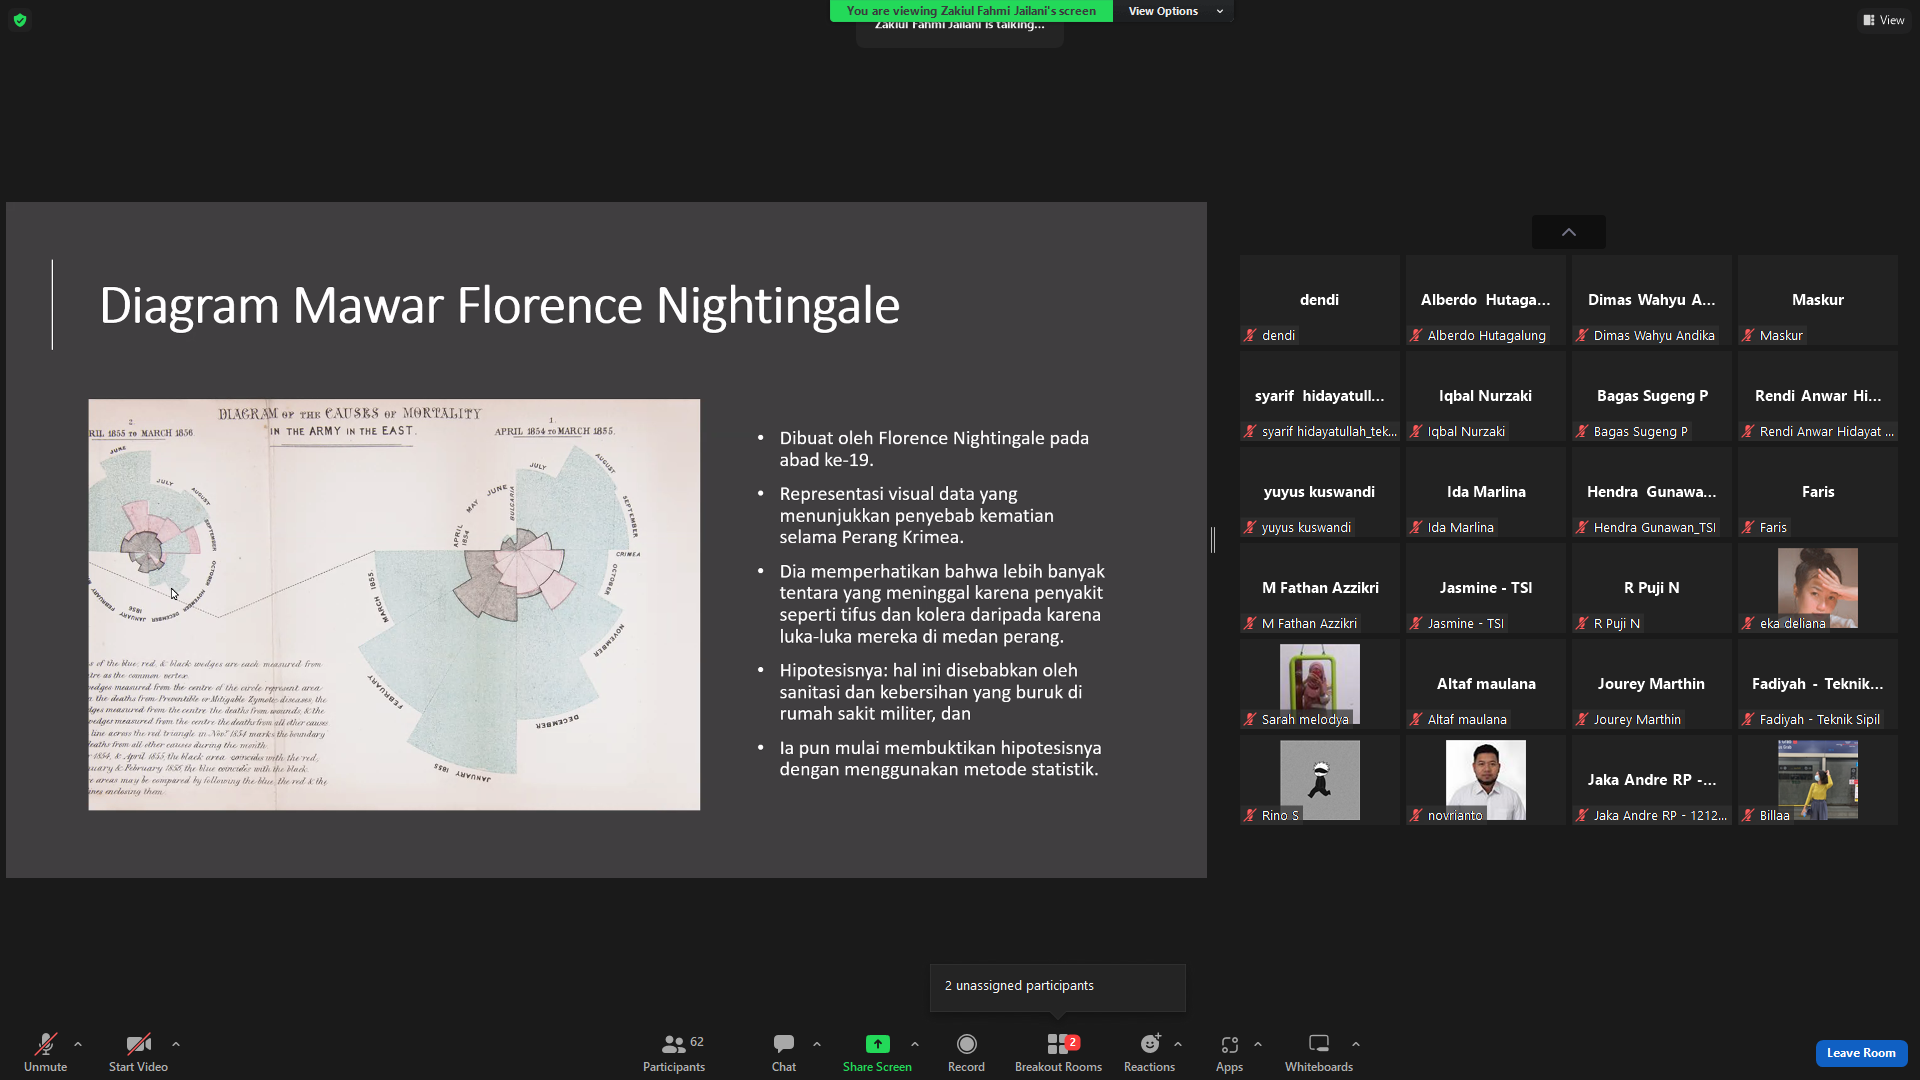Select yuyus kuswandi's tile
This screenshot has height=1080, width=1920.
click(1320, 492)
